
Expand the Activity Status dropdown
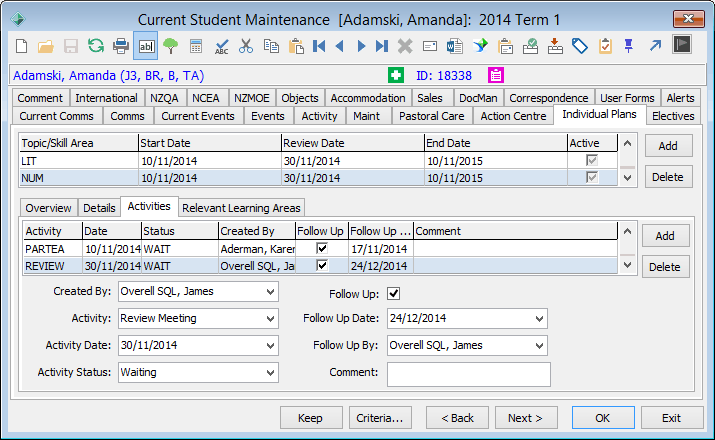(270, 373)
